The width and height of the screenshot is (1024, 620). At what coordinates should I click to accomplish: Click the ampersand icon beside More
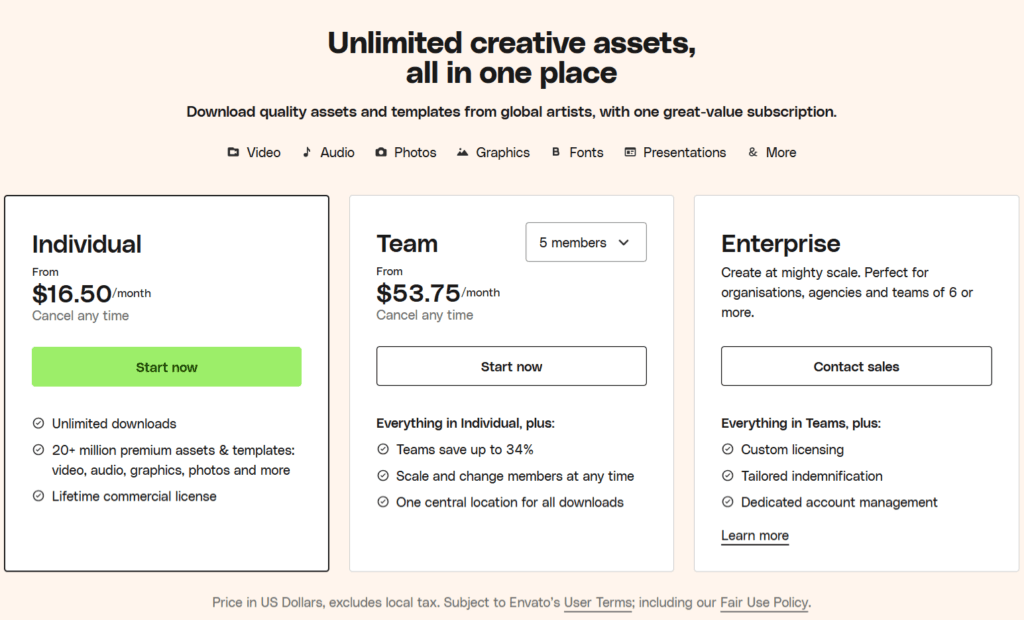click(x=753, y=152)
